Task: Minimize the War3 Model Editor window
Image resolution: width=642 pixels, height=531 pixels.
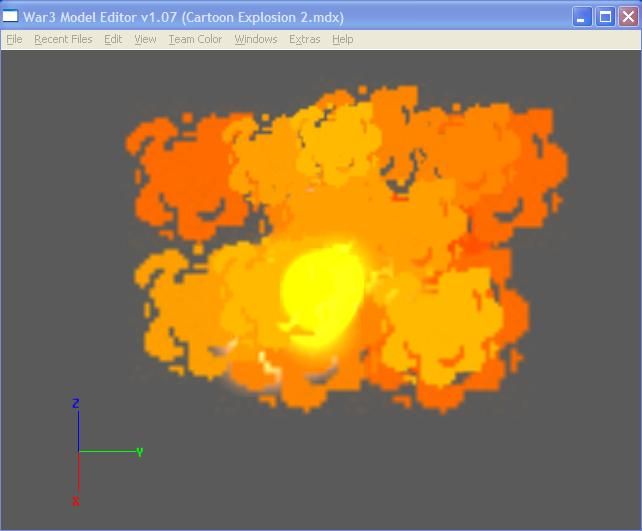Action: pyautogui.click(x=582, y=17)
